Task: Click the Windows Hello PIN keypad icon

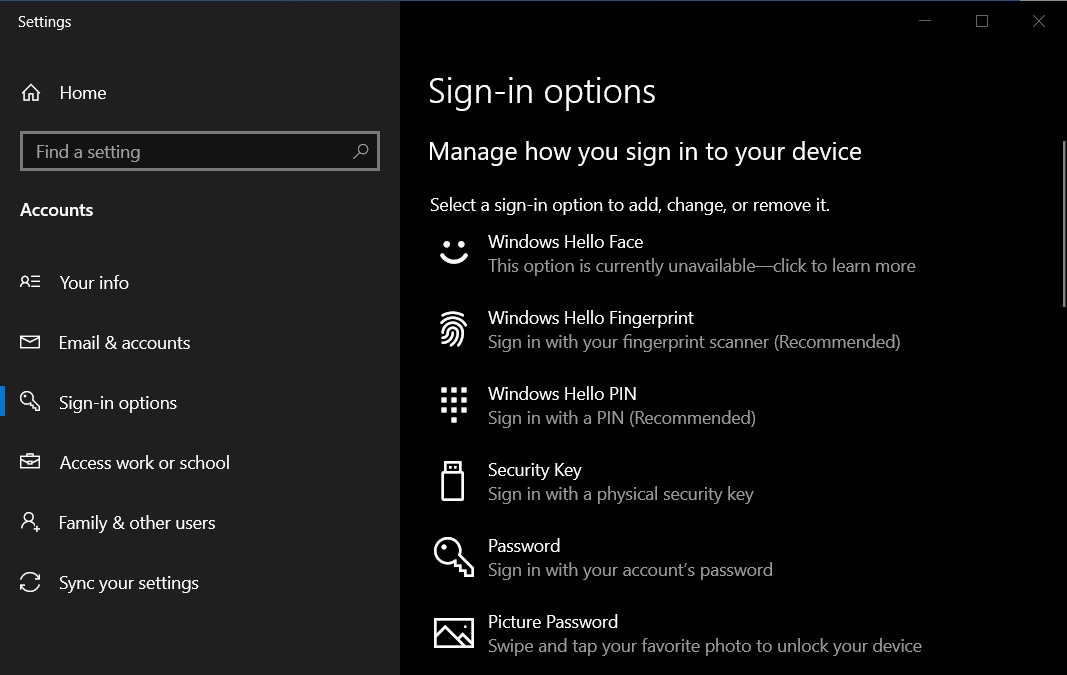Action: pyautogui.click(x=454, y=405)
